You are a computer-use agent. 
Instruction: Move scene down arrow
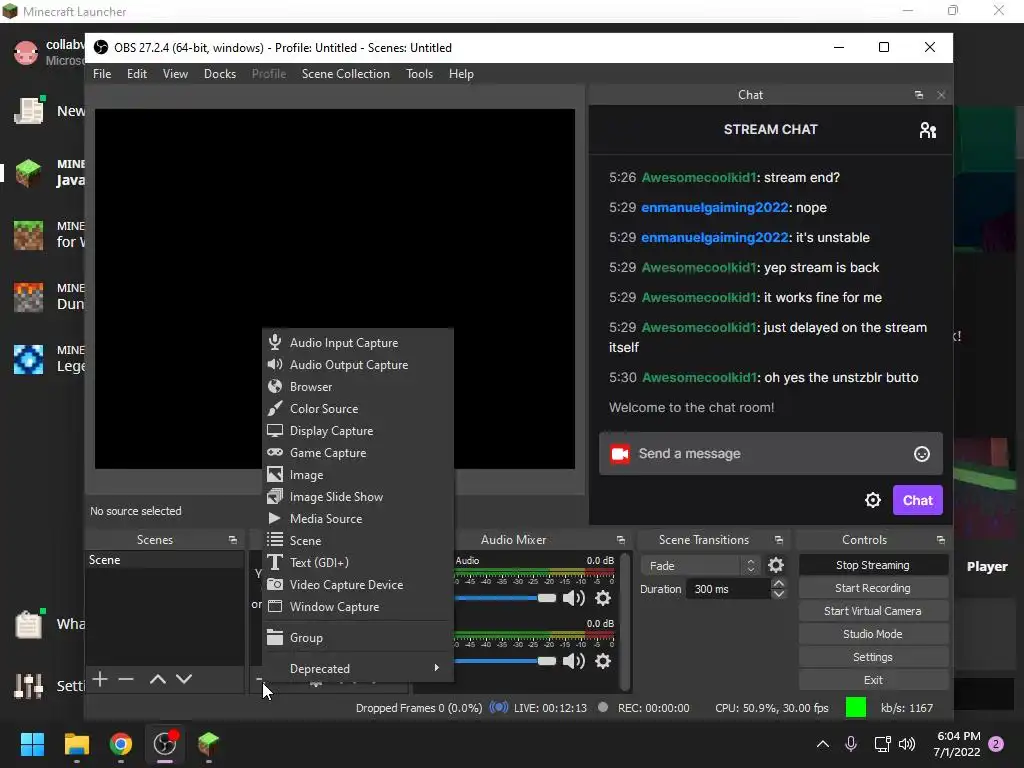[x=184, y=679]
